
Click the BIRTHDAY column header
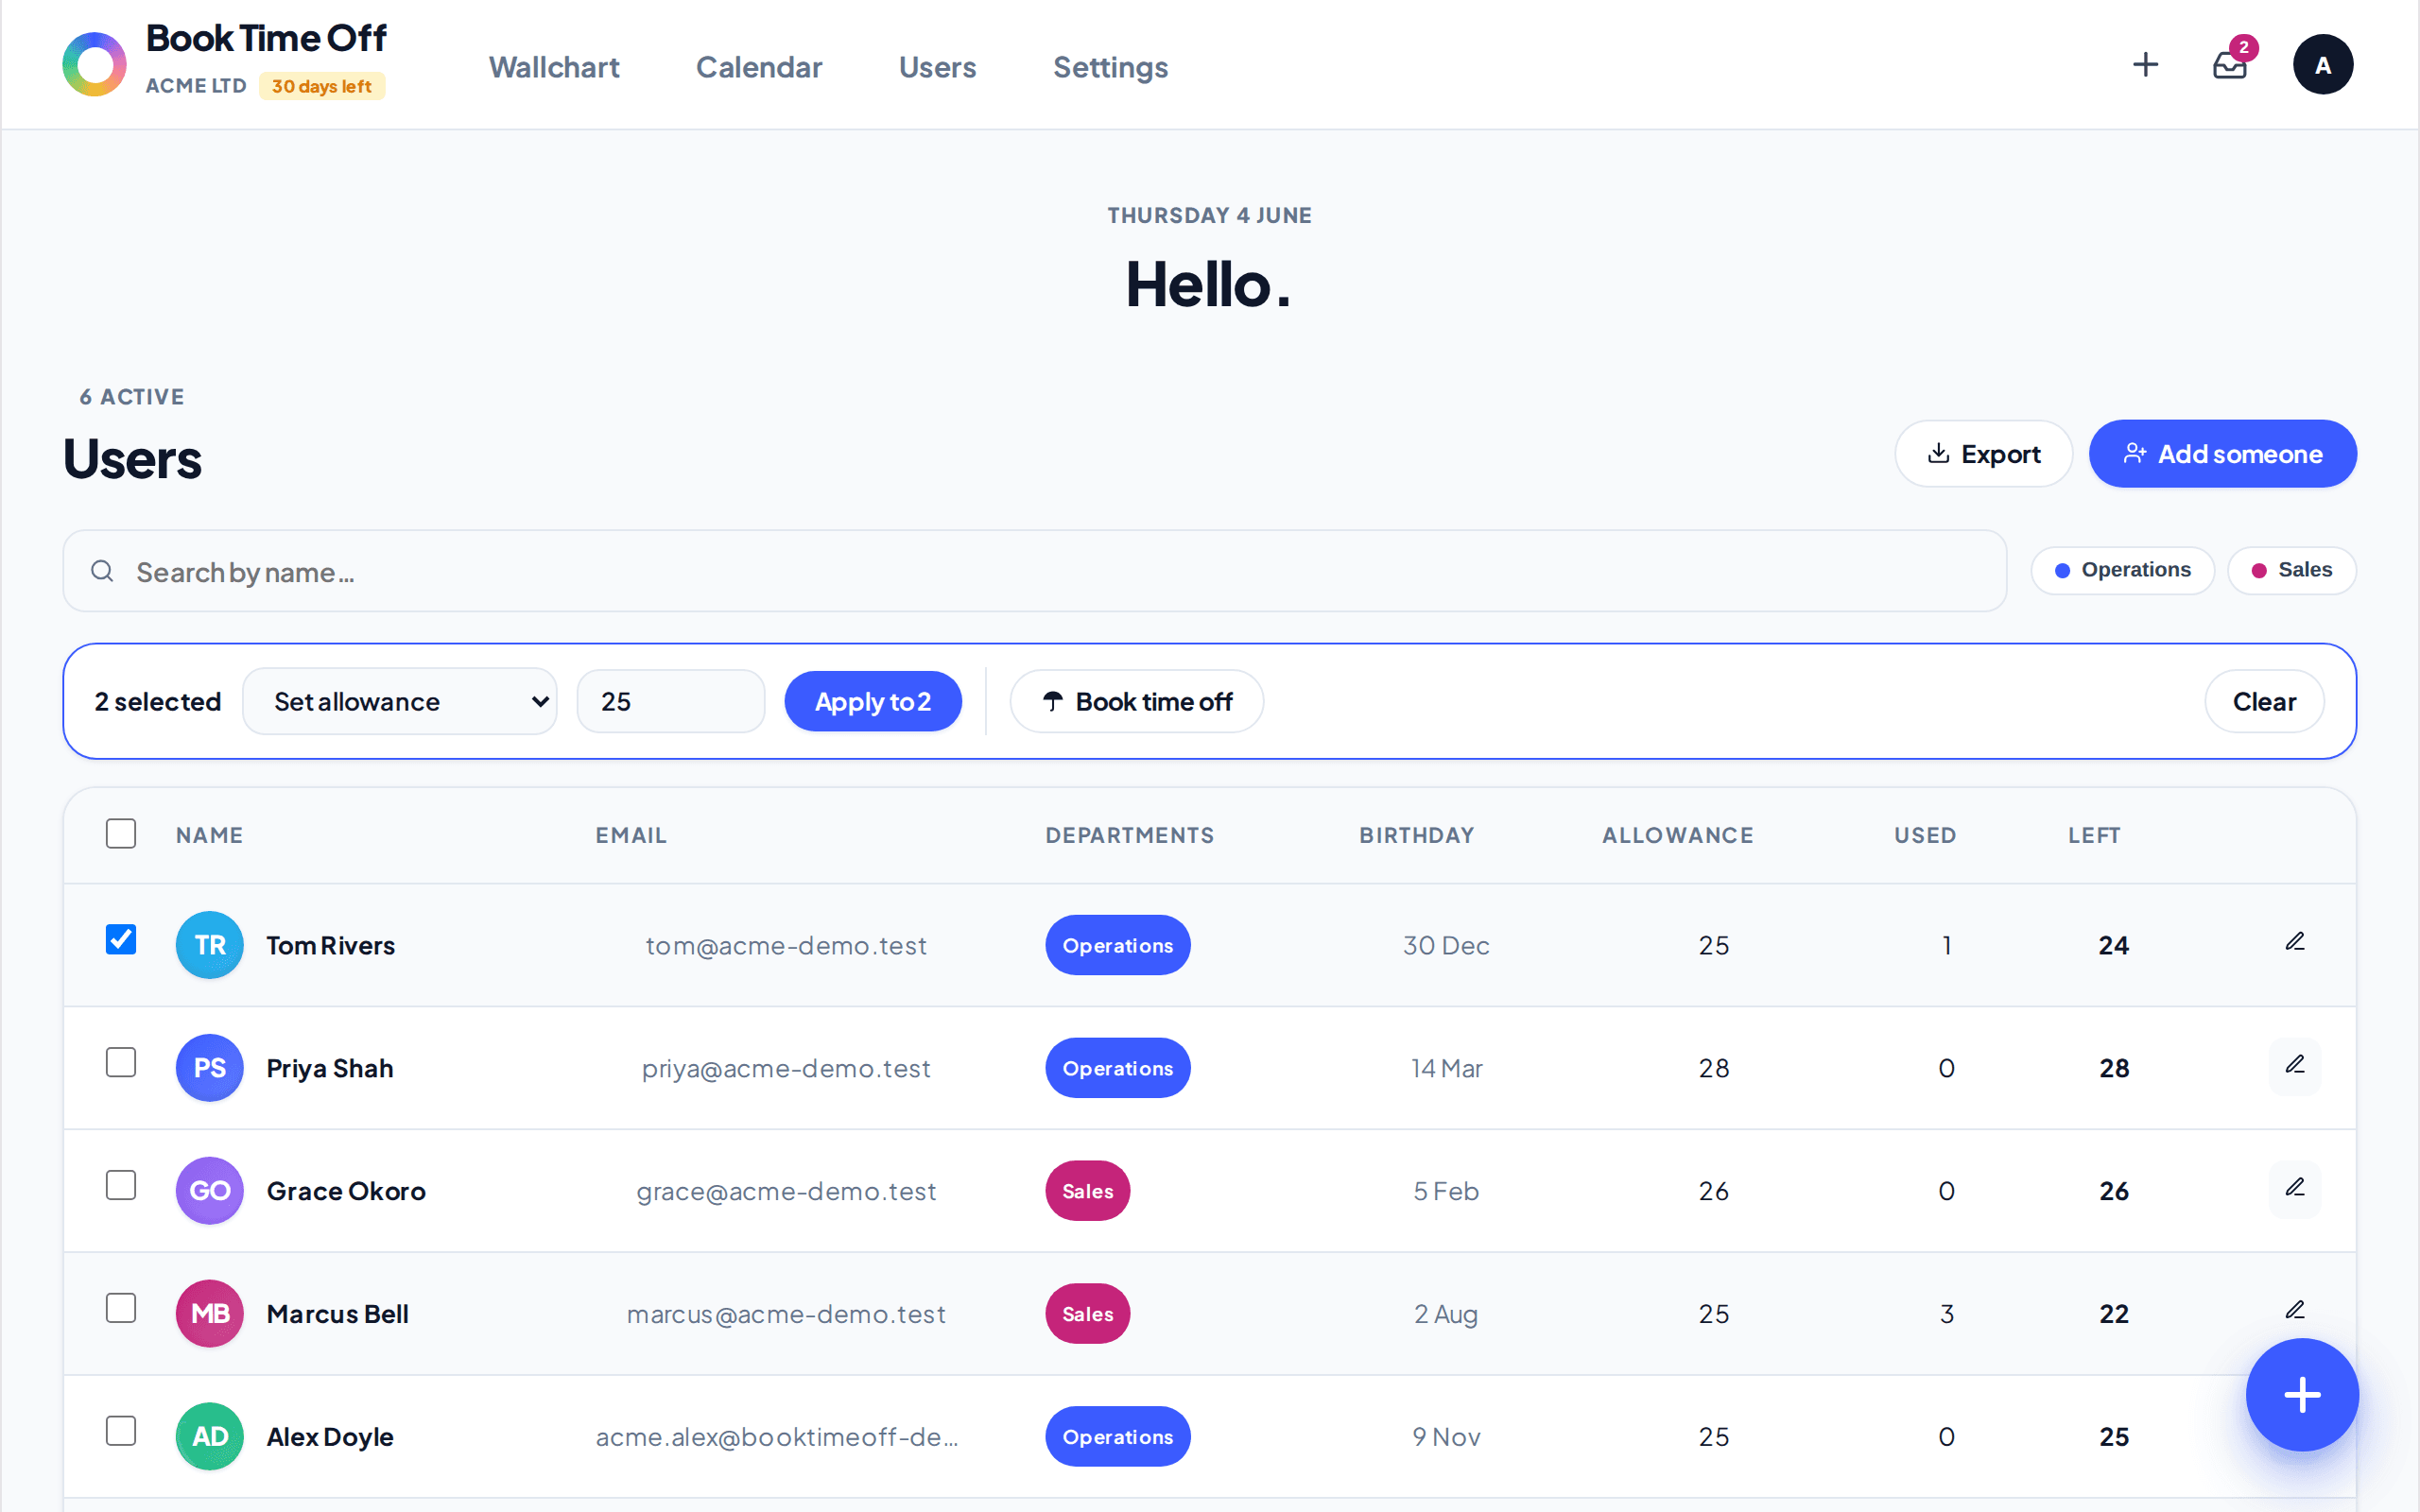coord(1417,835)
